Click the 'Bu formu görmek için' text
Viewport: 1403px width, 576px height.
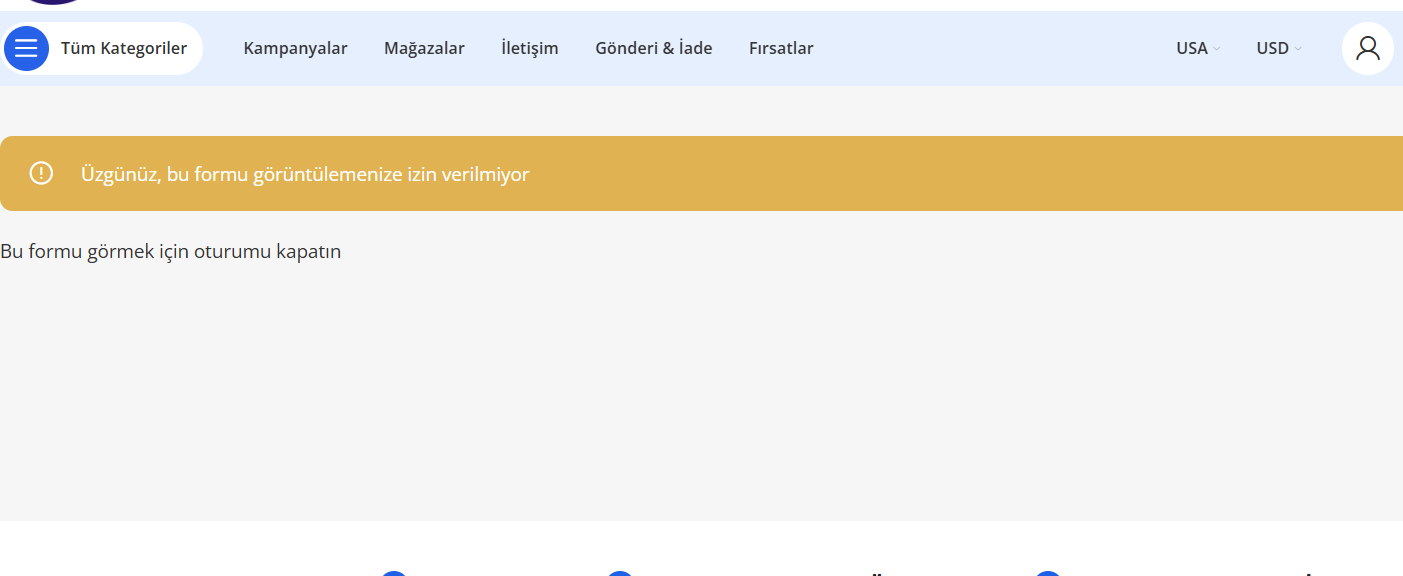tap(171, 251)
